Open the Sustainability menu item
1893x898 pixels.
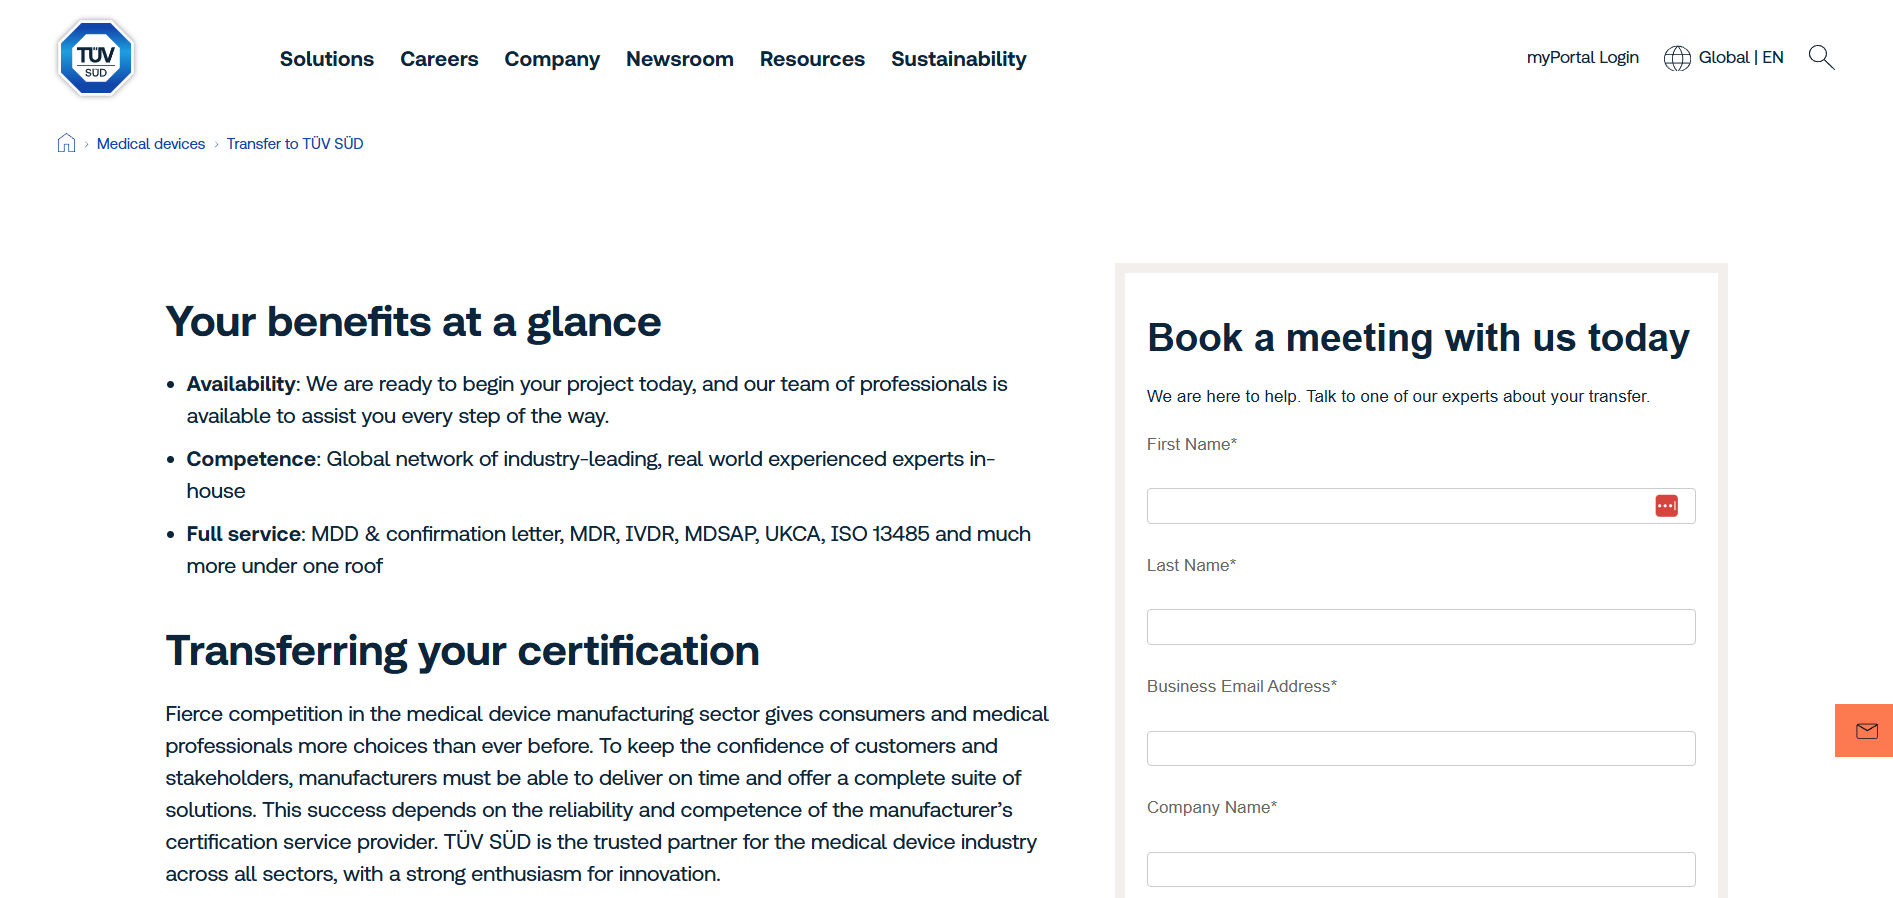(x=958, y=59)
